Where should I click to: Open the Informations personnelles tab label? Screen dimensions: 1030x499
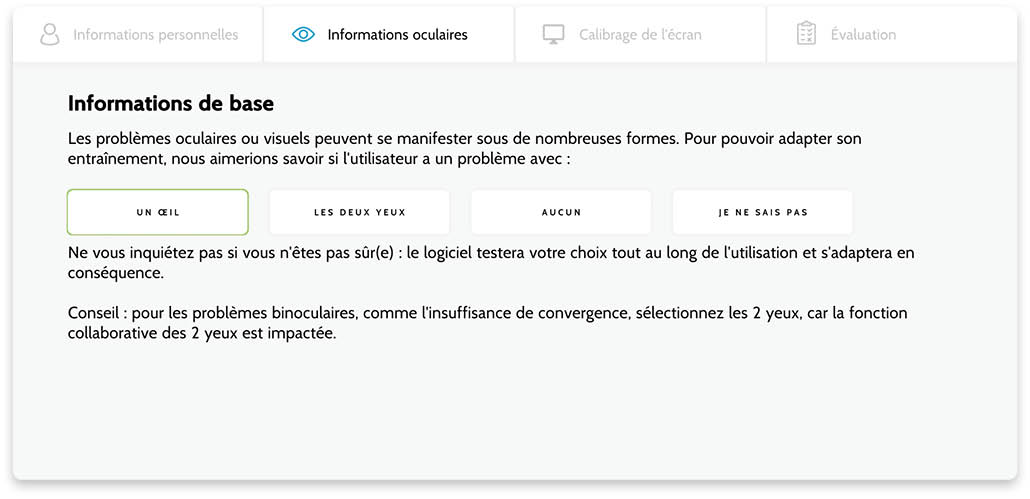(156, 35)
